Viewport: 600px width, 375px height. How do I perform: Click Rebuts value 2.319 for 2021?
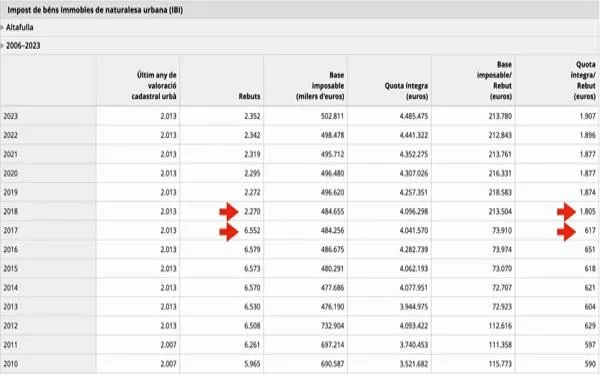click(252, 155)
